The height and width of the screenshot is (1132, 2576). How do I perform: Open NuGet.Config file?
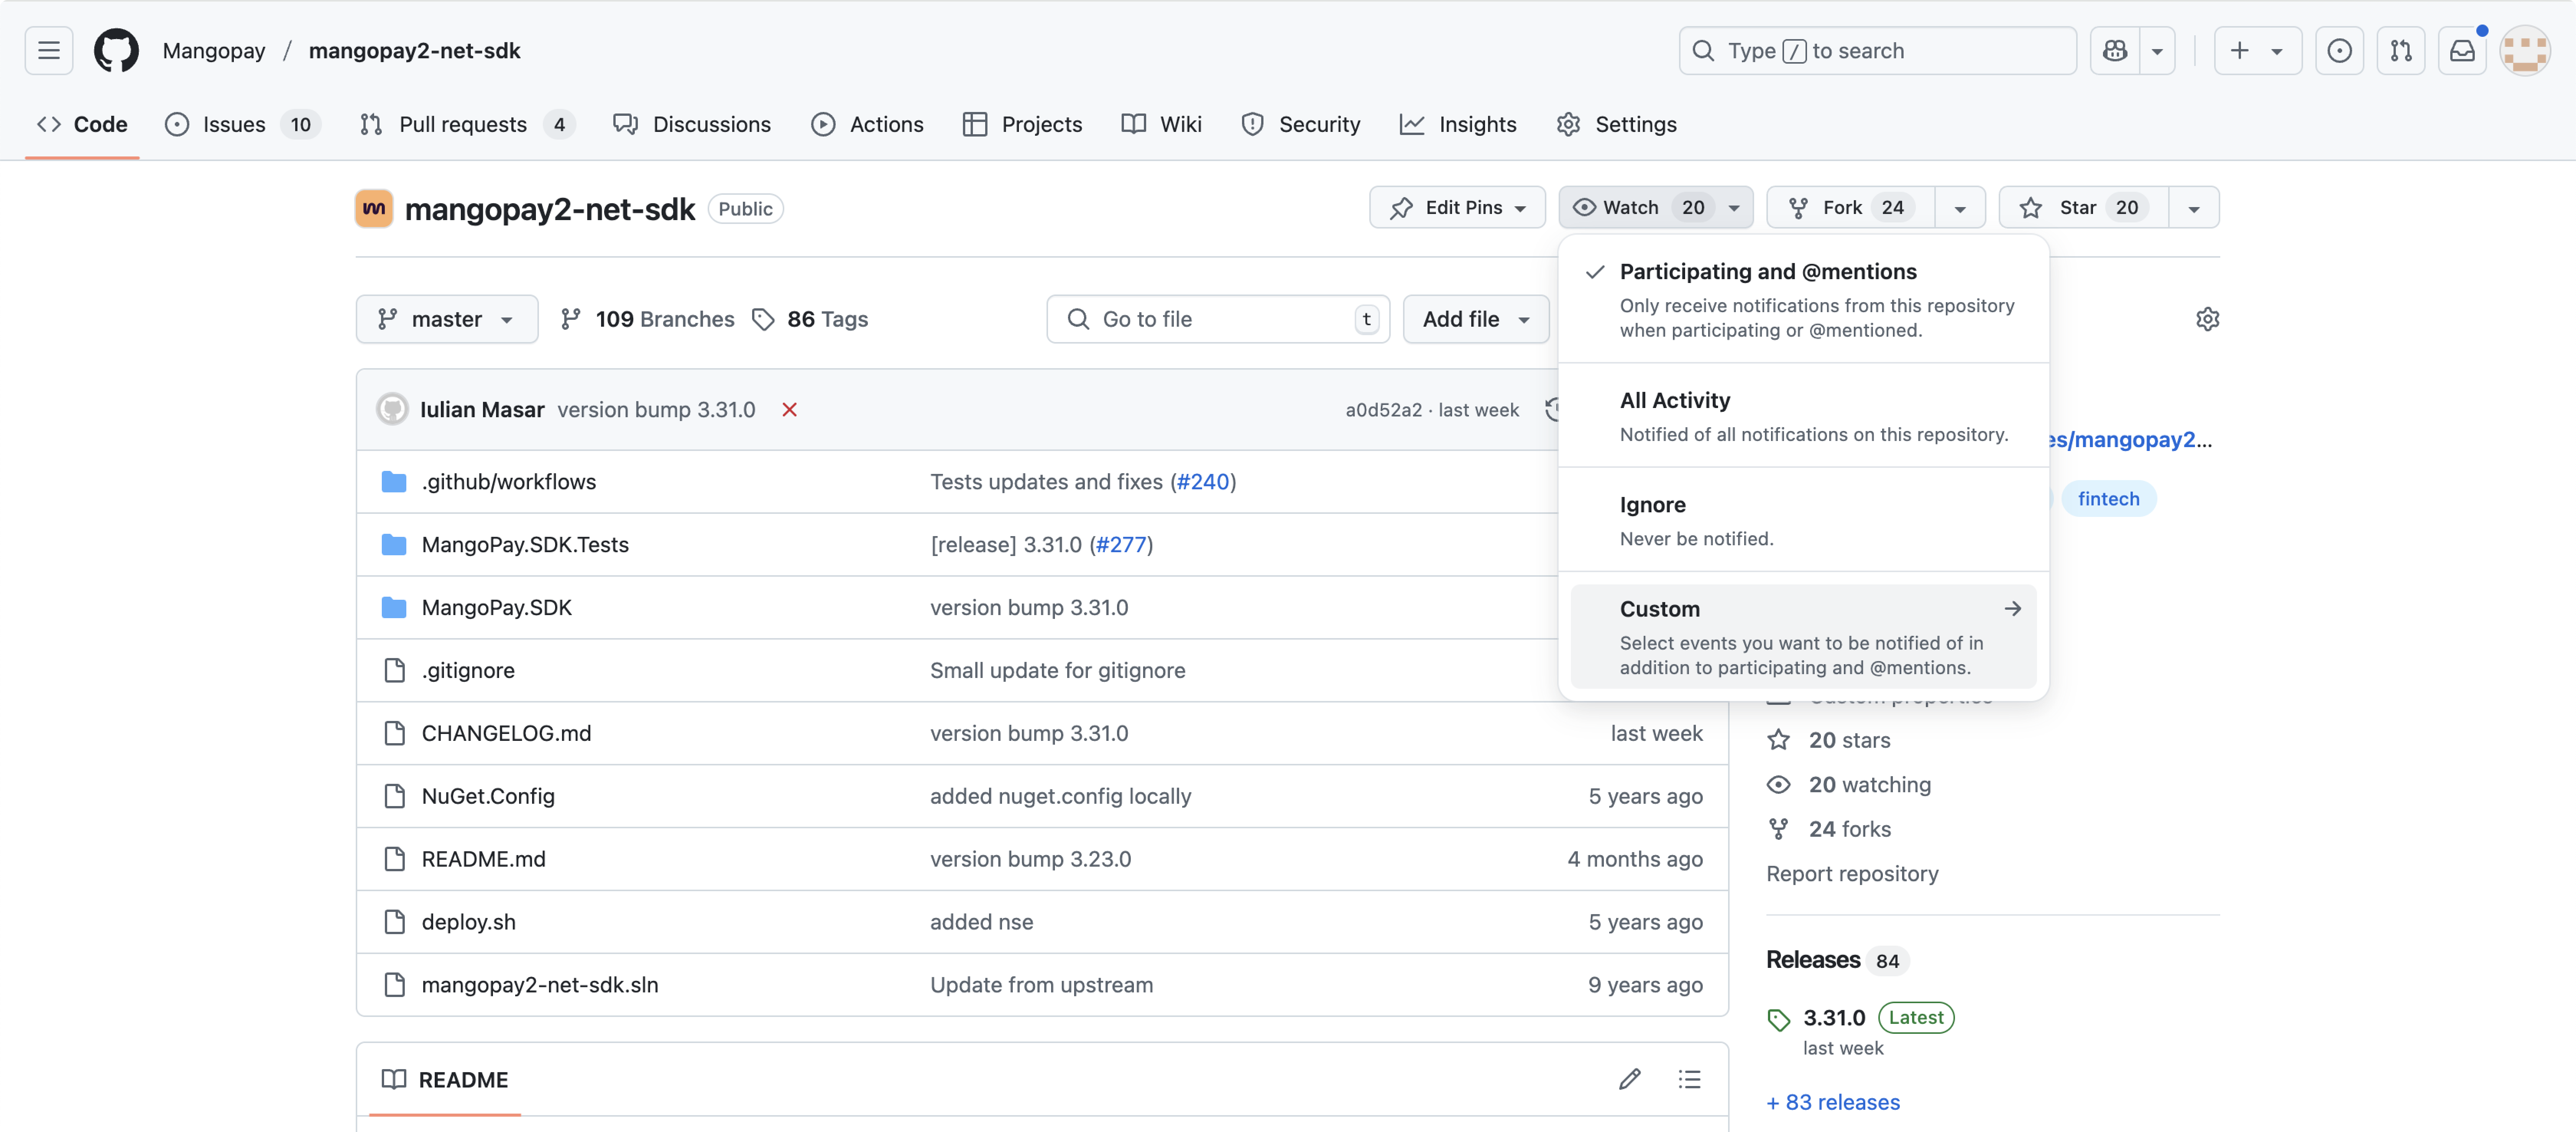coord(488,796)
